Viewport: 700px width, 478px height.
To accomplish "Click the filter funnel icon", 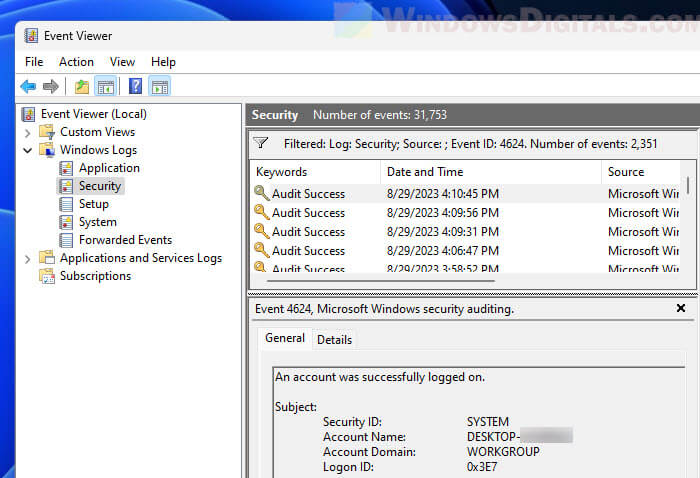I will coord(260,143).
